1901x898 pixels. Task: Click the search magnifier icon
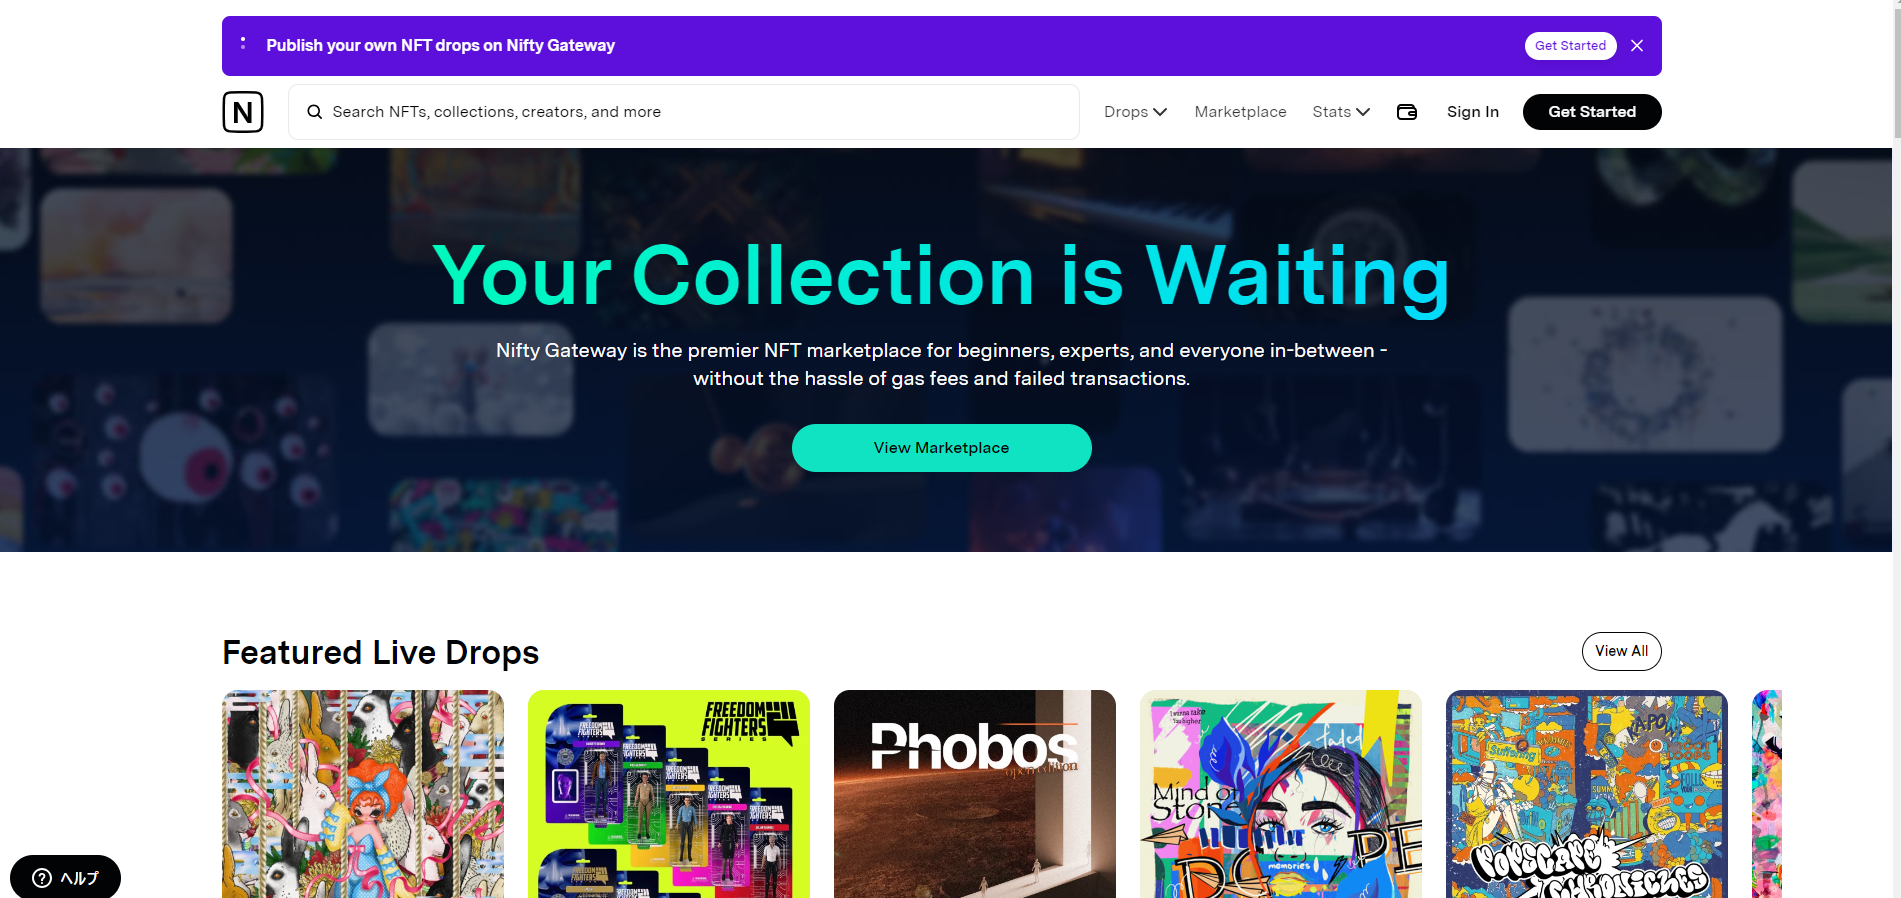point(314,112)
